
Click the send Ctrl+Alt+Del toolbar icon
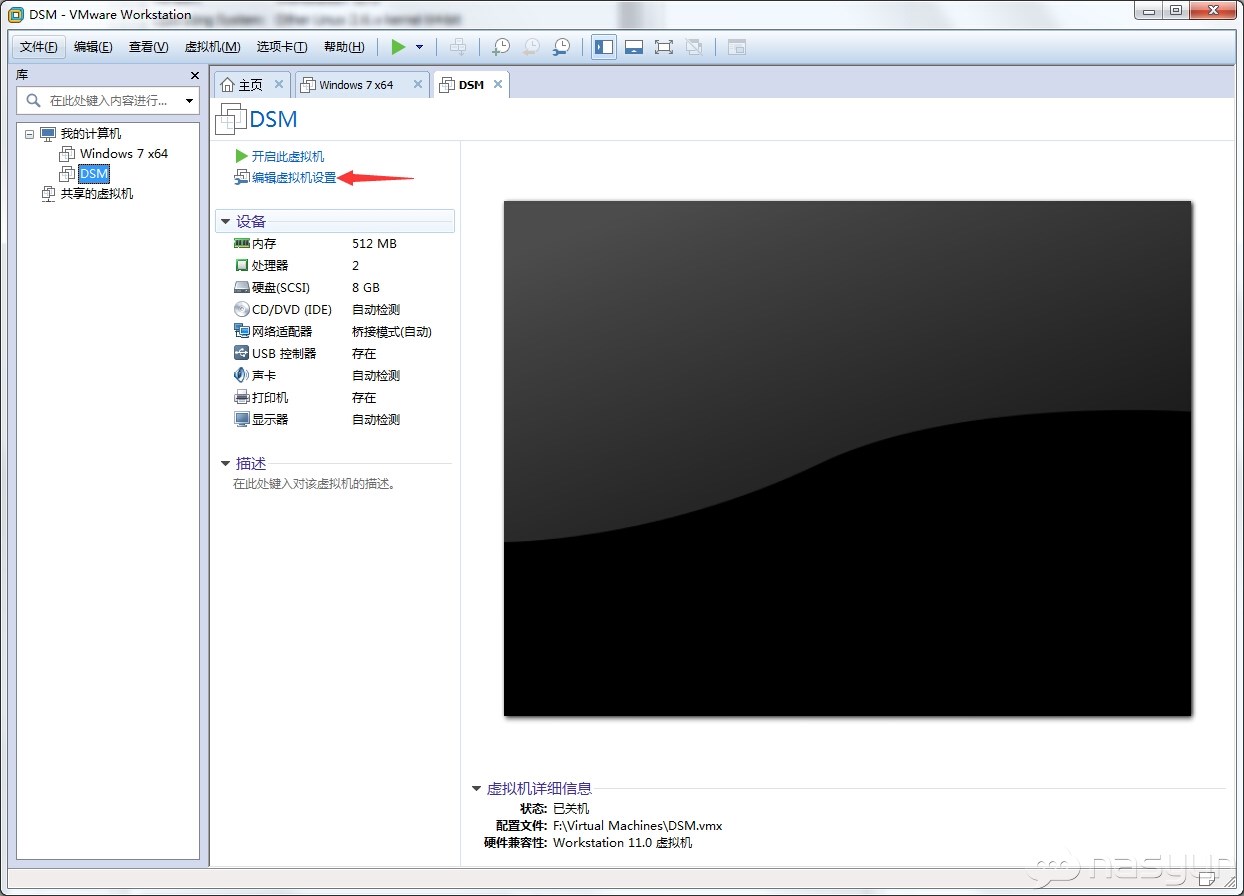[x=458, y=47]
